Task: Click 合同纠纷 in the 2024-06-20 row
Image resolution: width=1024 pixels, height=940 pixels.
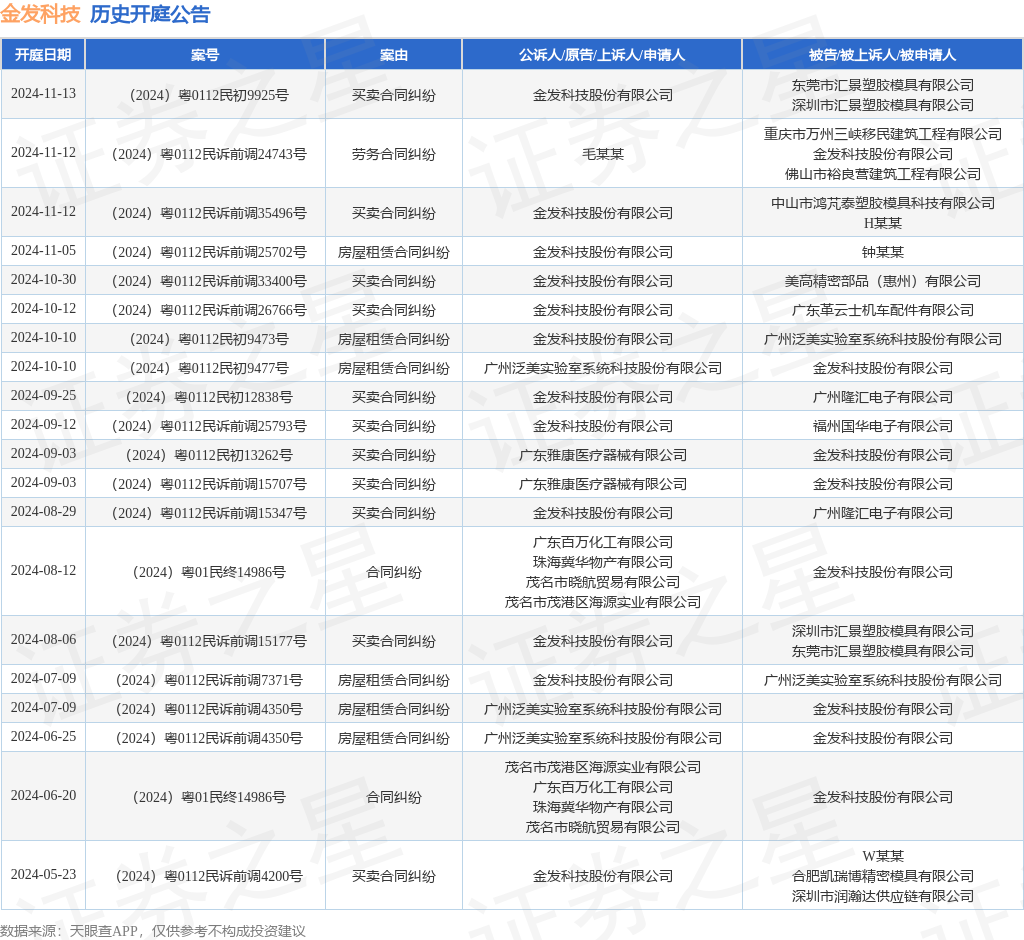Action: pos(394,797)
